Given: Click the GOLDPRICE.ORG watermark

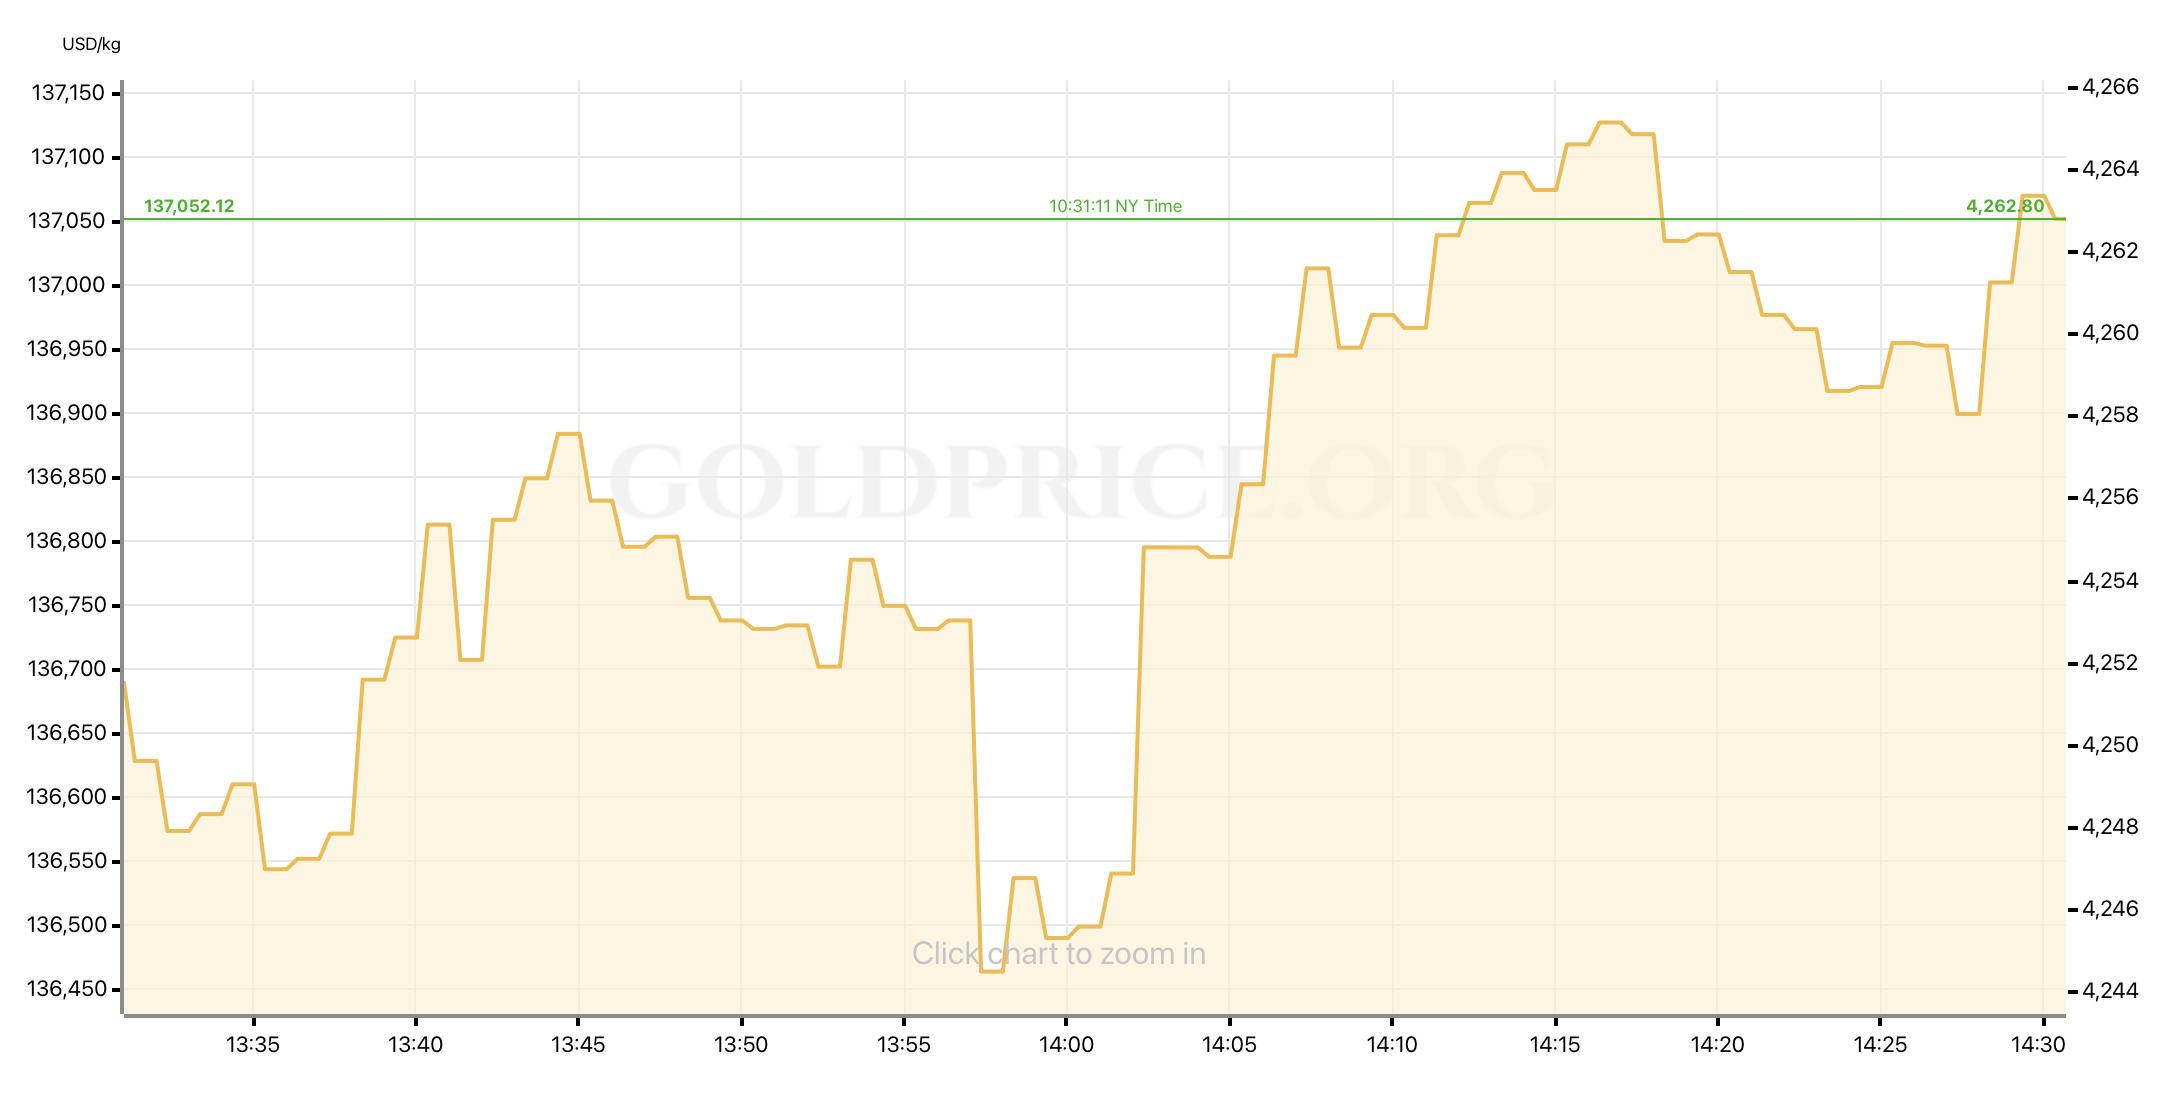Looking at the screenshot, I should tap(1080, 482).
